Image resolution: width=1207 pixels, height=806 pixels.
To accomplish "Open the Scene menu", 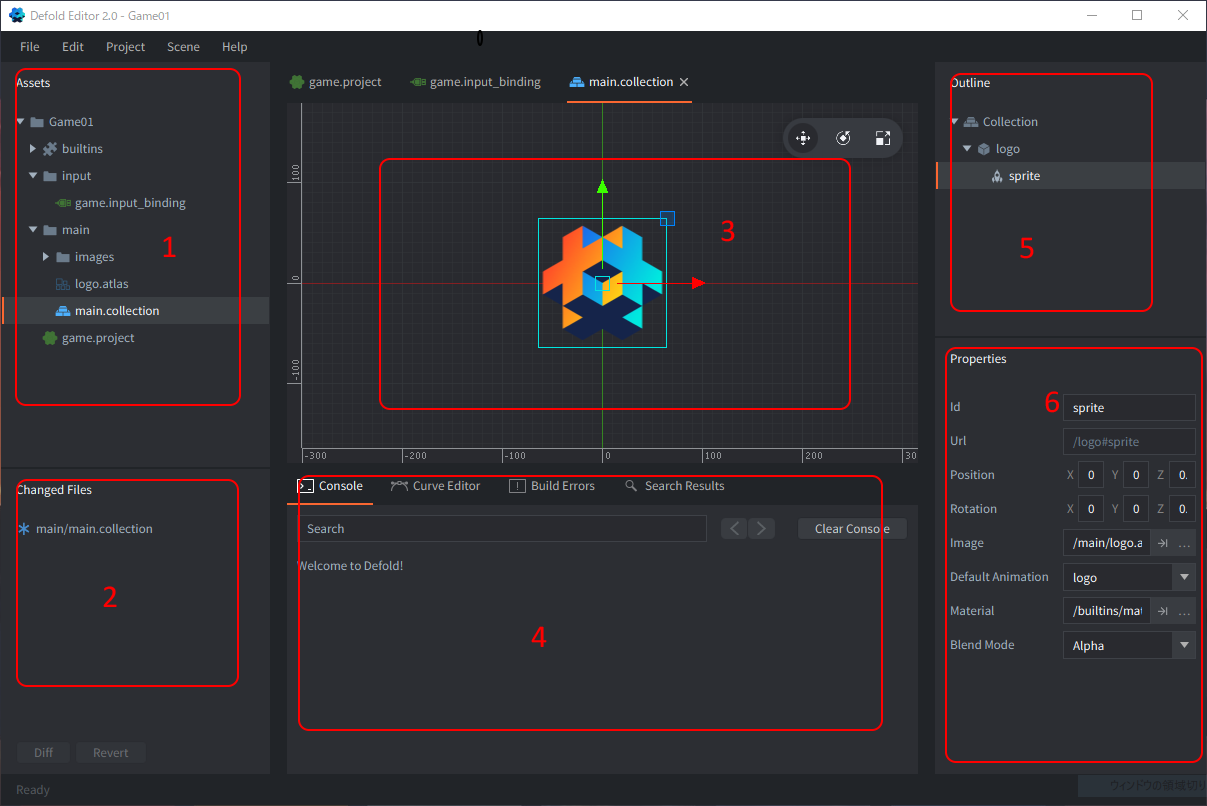I will [183, 47].
